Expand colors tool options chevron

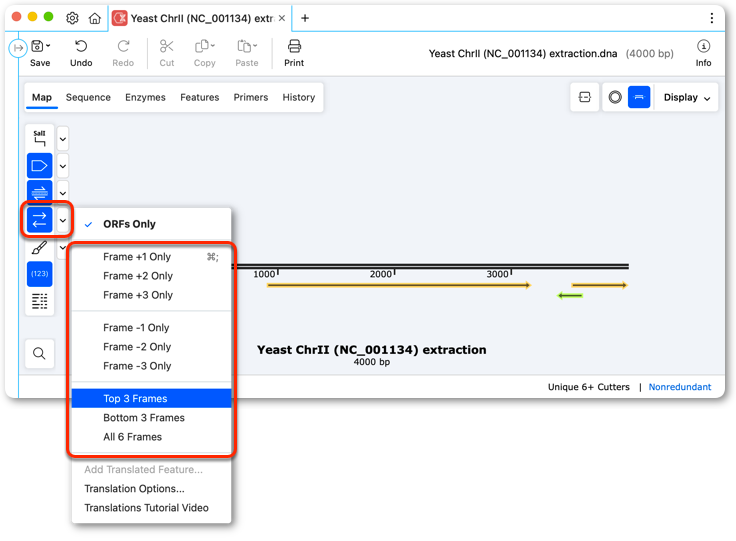(63, 247)
